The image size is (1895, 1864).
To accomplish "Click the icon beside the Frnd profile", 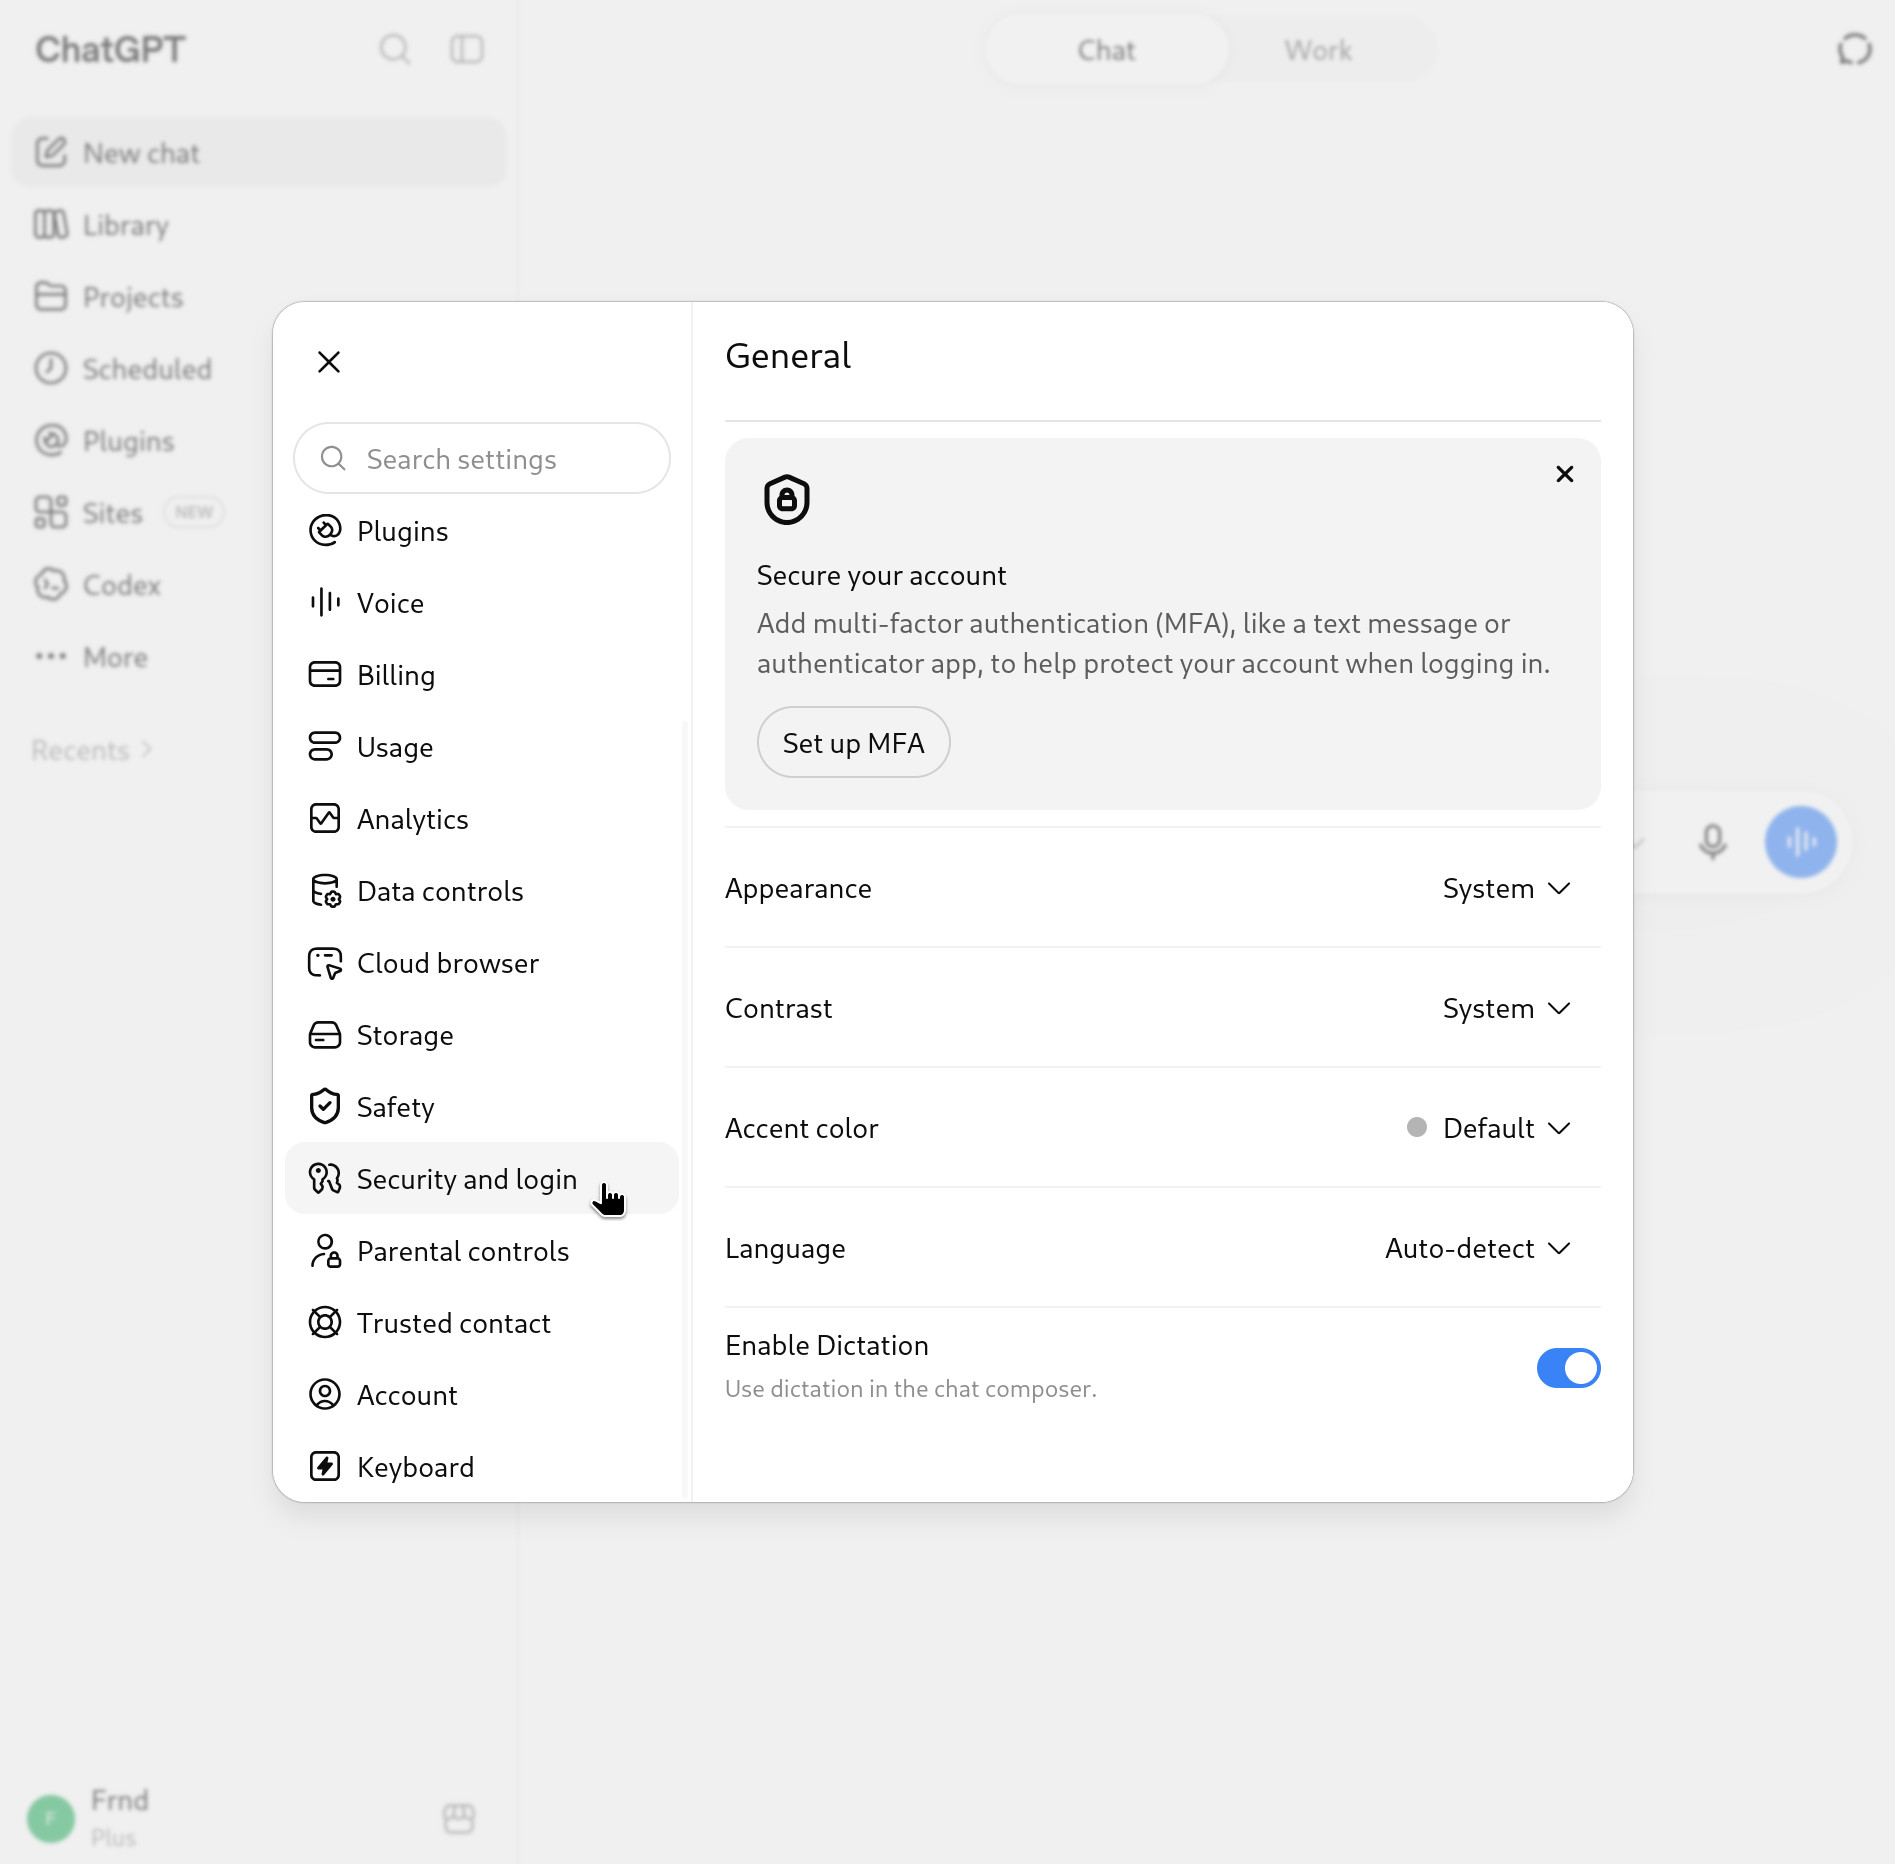I will click(459, 1818).
